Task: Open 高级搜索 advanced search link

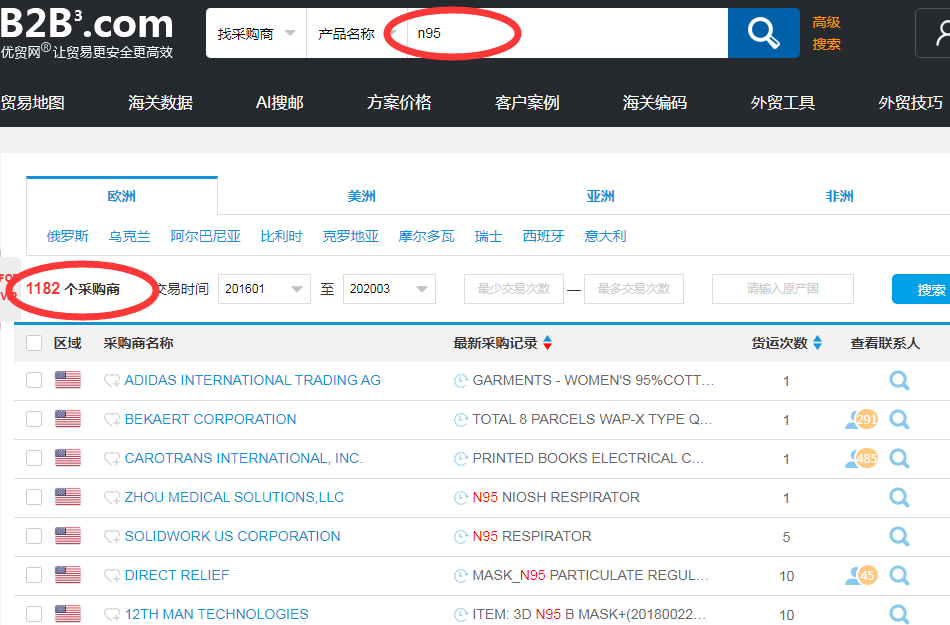Action: coord(826,33)
